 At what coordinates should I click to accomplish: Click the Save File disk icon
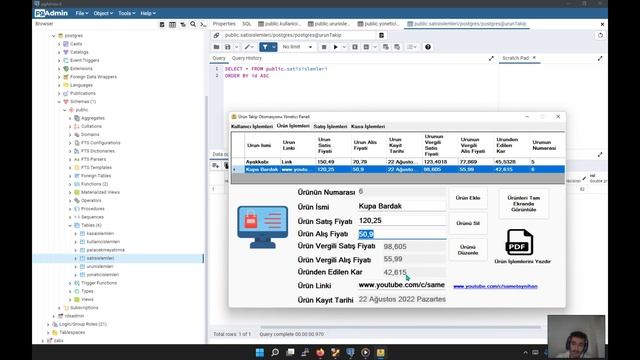(227, 47)
